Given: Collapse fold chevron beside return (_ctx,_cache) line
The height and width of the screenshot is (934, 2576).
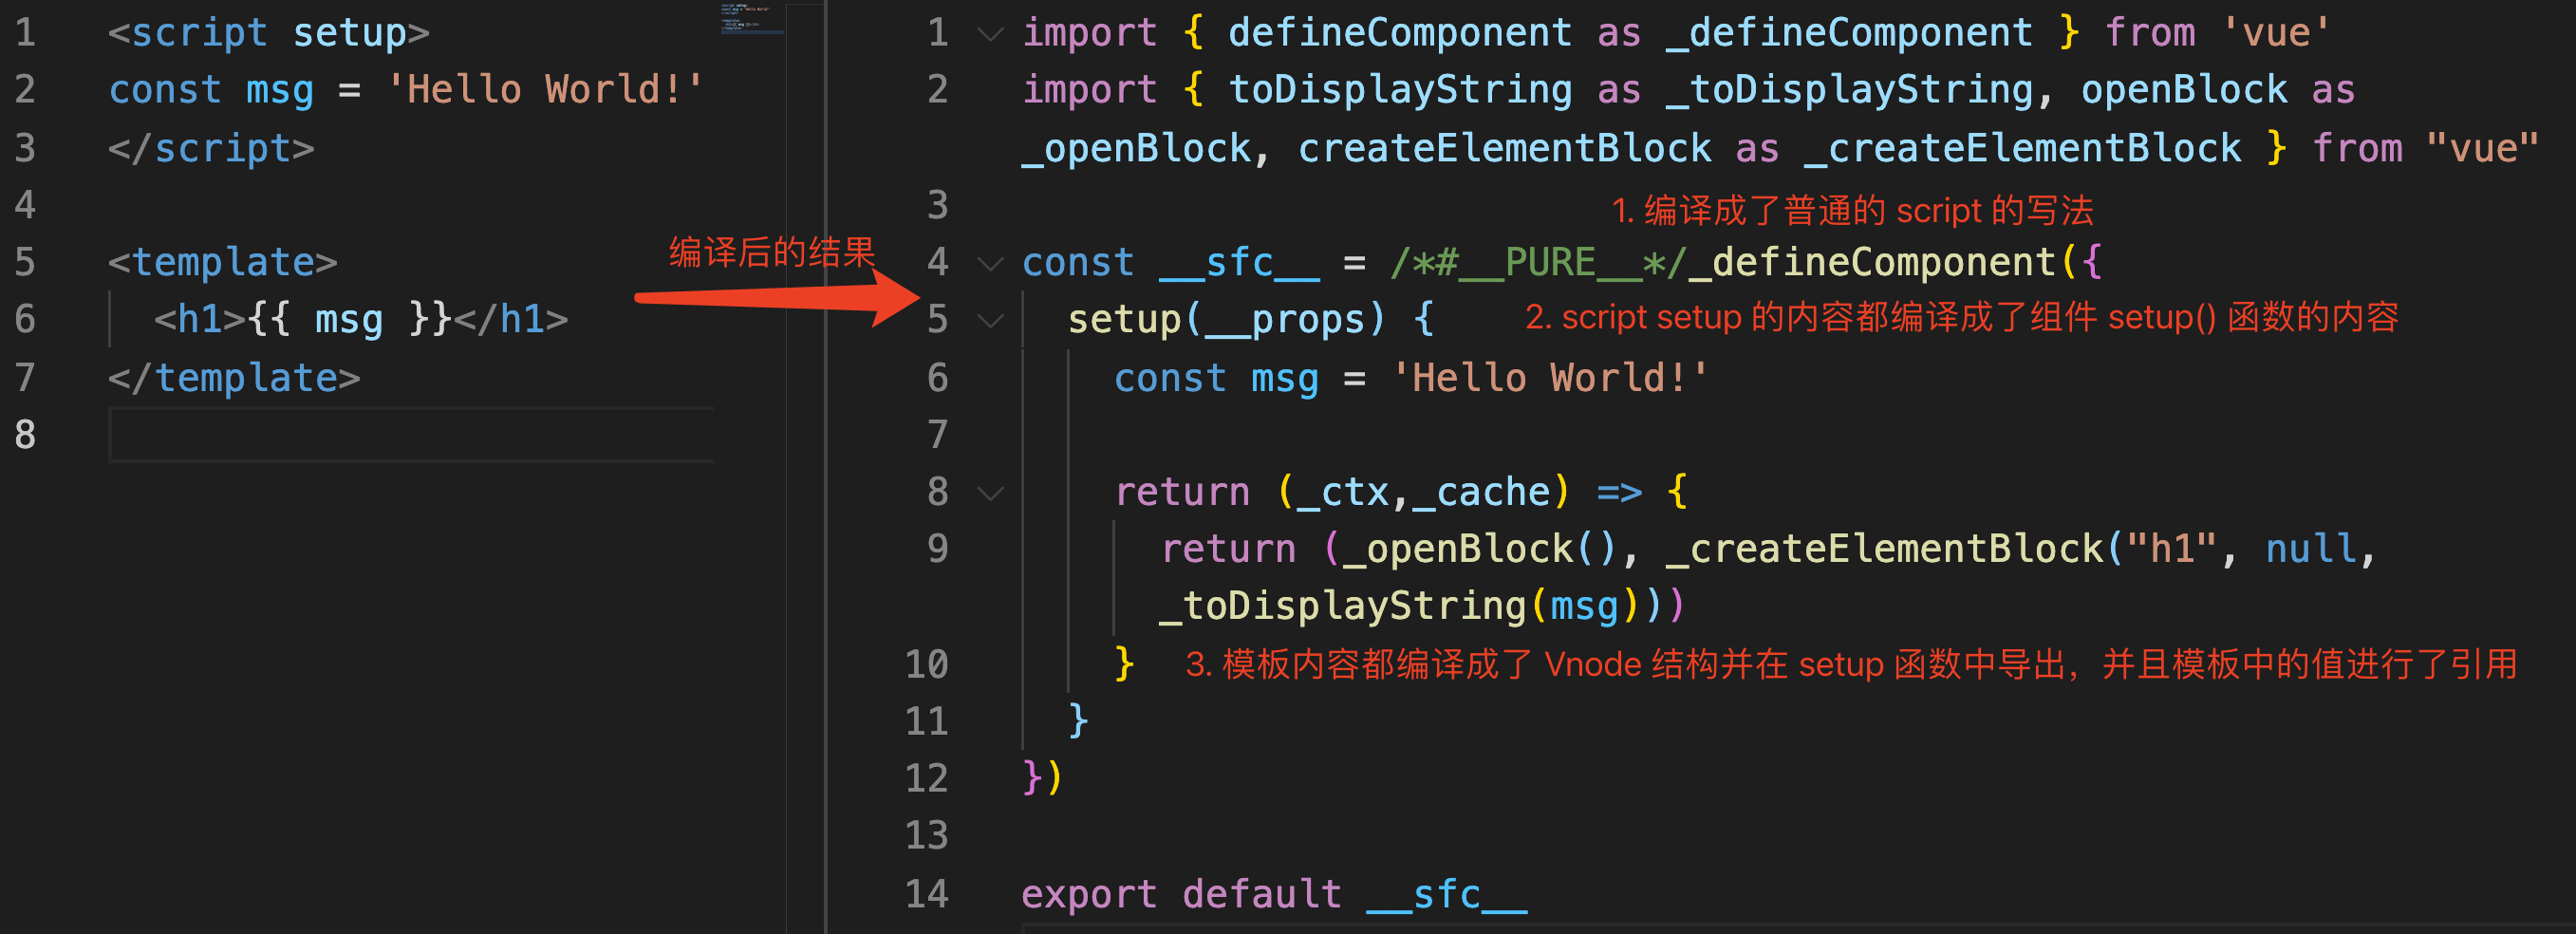Looking at the screenshot, I should pyautogui.click(x=989, y=493).
